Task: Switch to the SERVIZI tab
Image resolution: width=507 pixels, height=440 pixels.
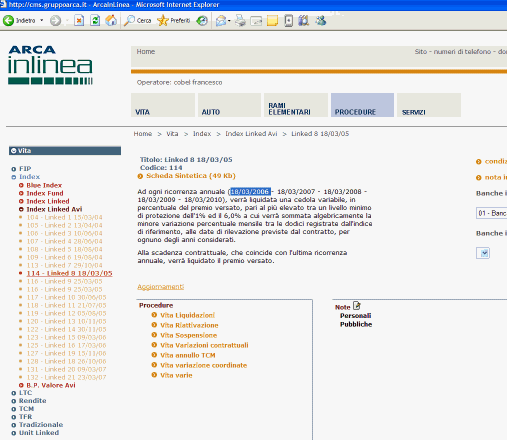Action: [429, 105]
